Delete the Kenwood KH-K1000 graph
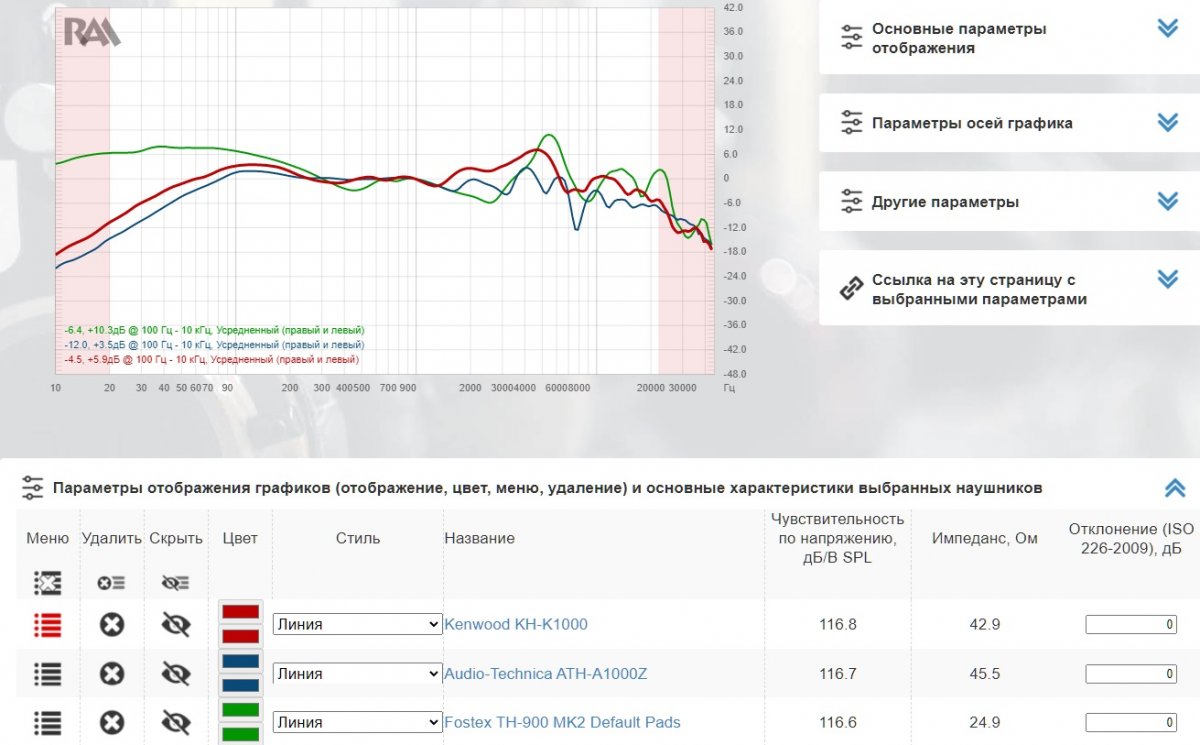This screenshot has width=1200, height=745. (112, 625)
